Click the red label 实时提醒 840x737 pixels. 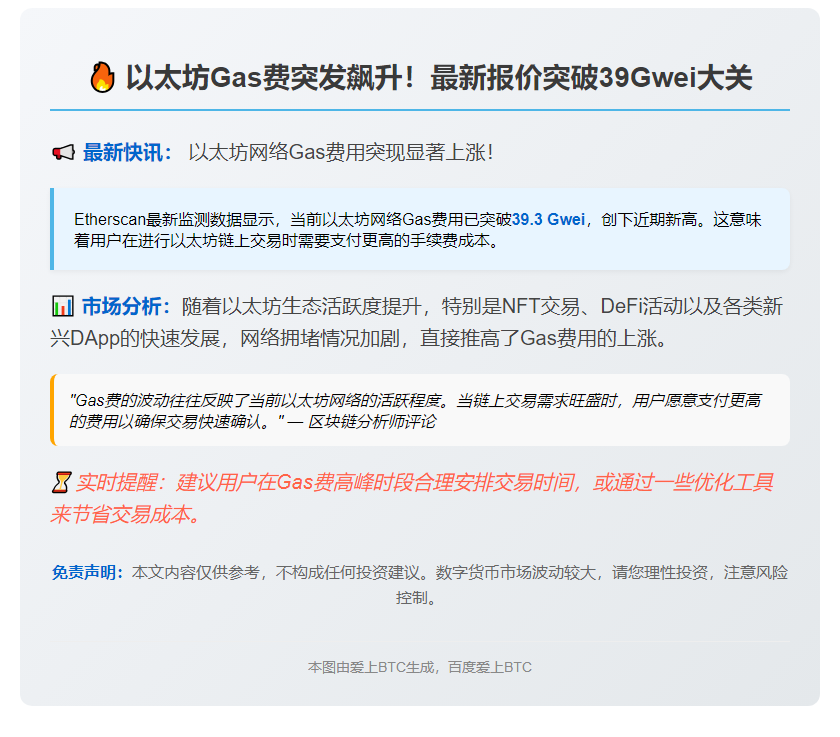(121, 483)
